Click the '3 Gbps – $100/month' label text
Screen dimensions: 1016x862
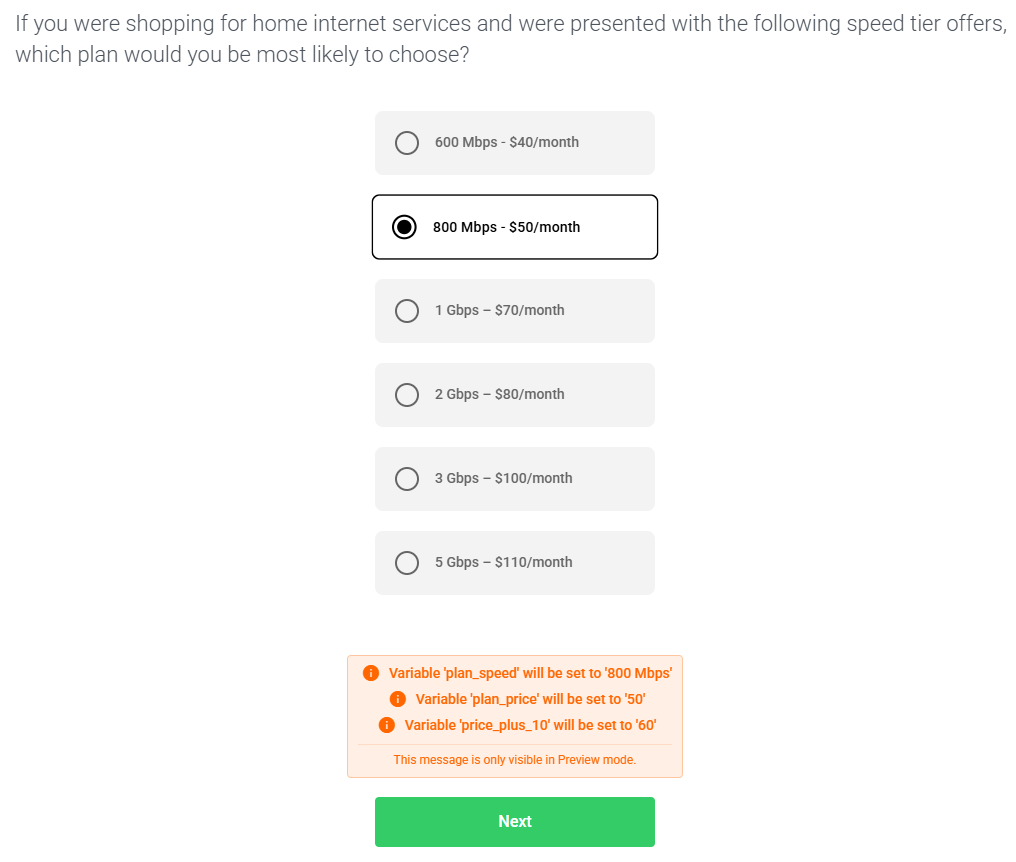pyautogui.click(x=504, y=478)
